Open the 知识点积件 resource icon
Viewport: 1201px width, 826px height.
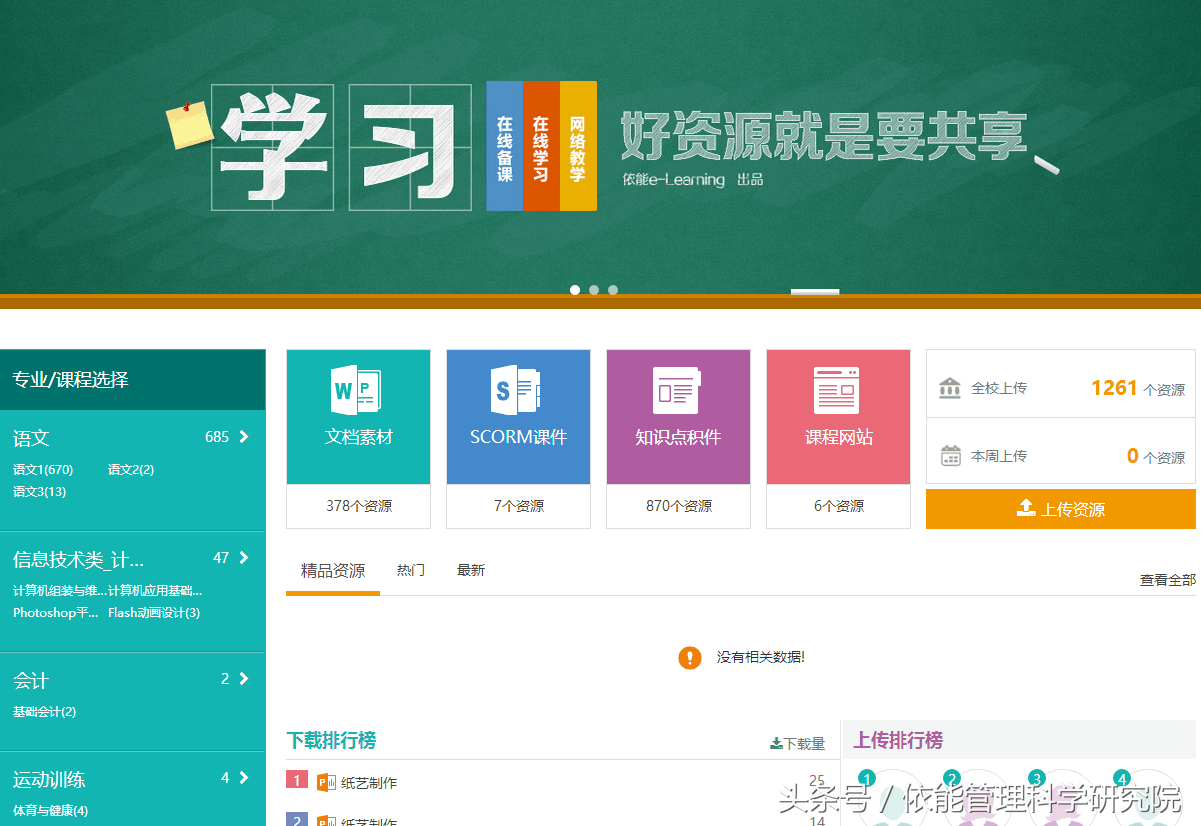click(x=678, y=392)
